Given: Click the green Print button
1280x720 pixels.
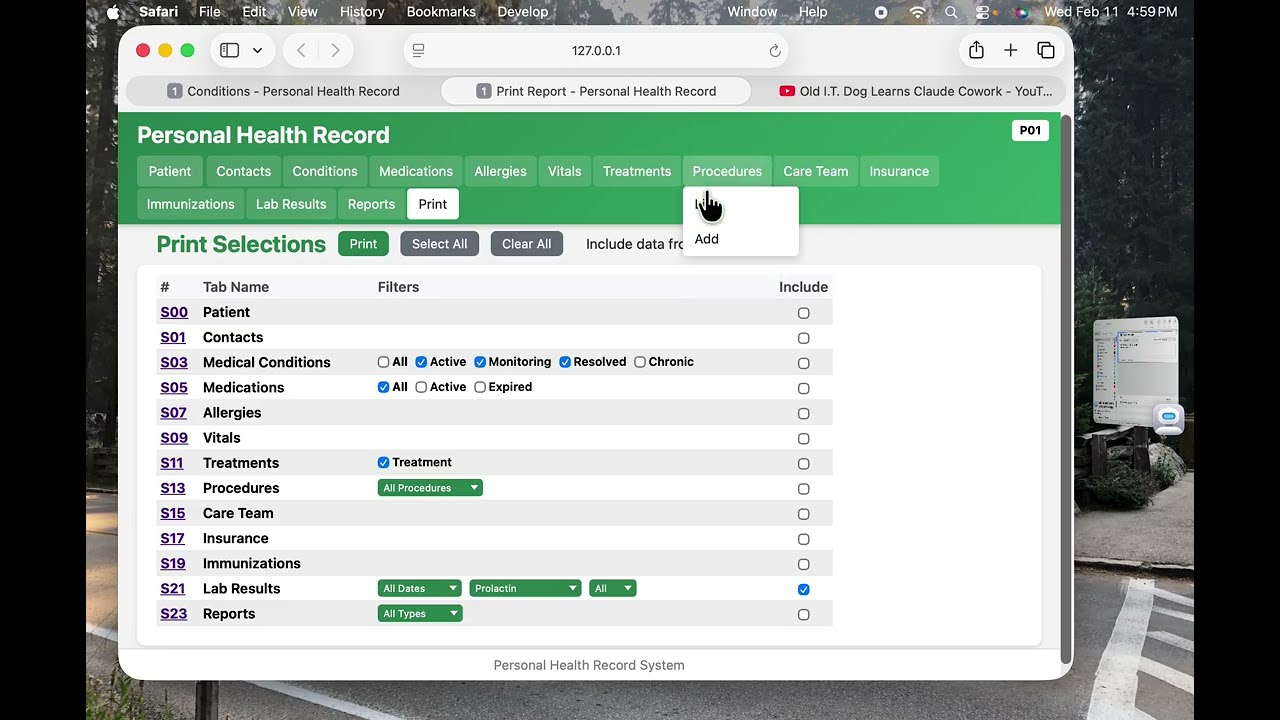Looking at the screenshot, I should (363, 244).
